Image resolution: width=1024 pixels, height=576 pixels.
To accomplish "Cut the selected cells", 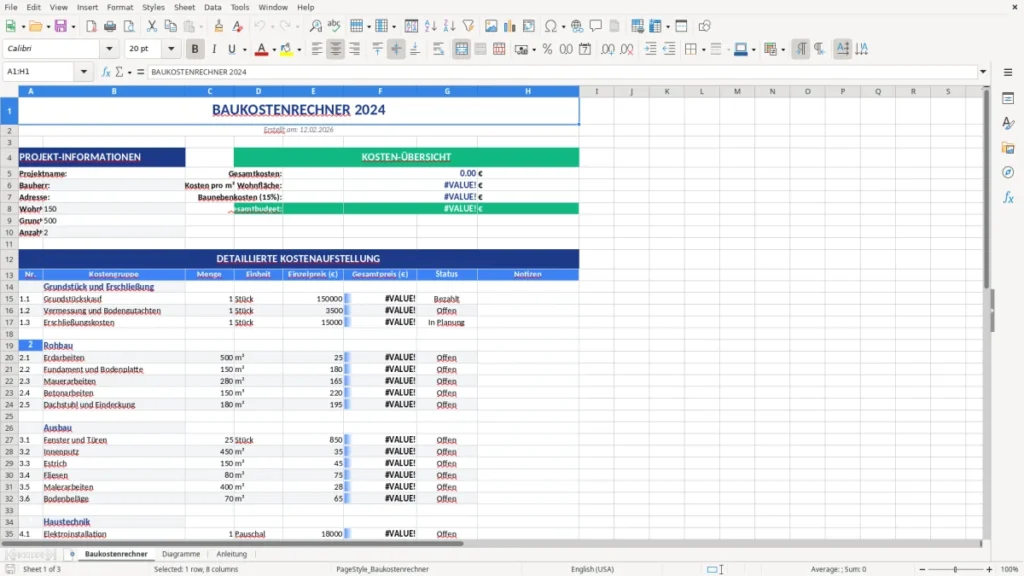I will point(152,26).
